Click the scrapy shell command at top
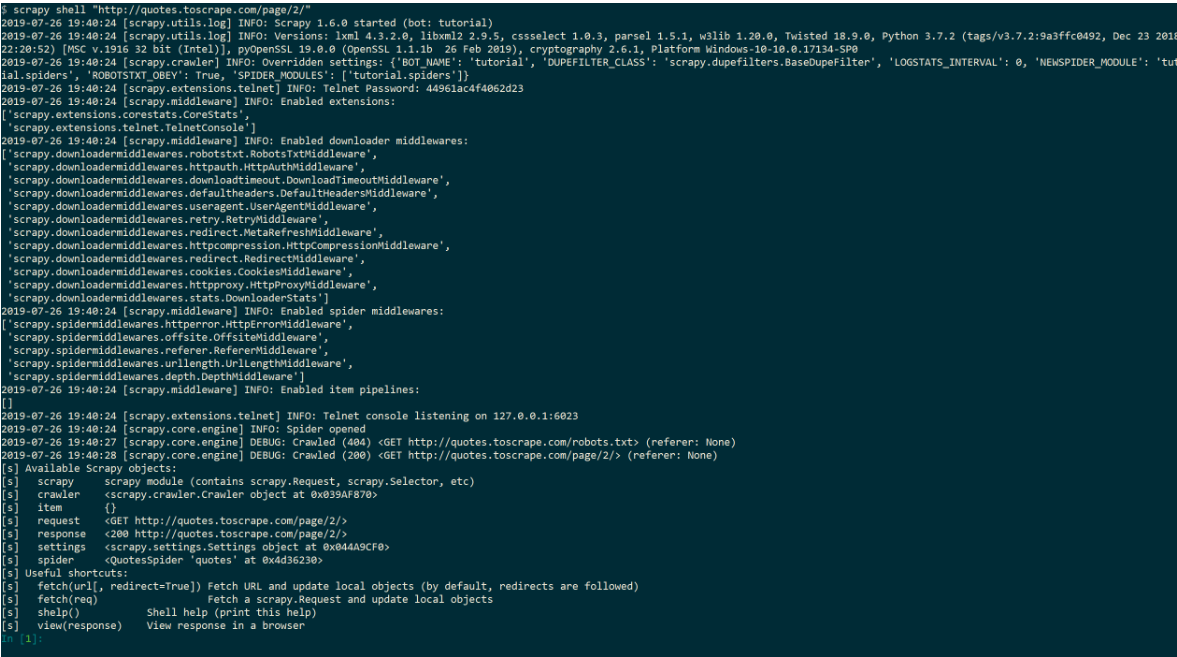Image resolution: width=1177 pixels, height=657 pixels. click(x=161, y=10)
